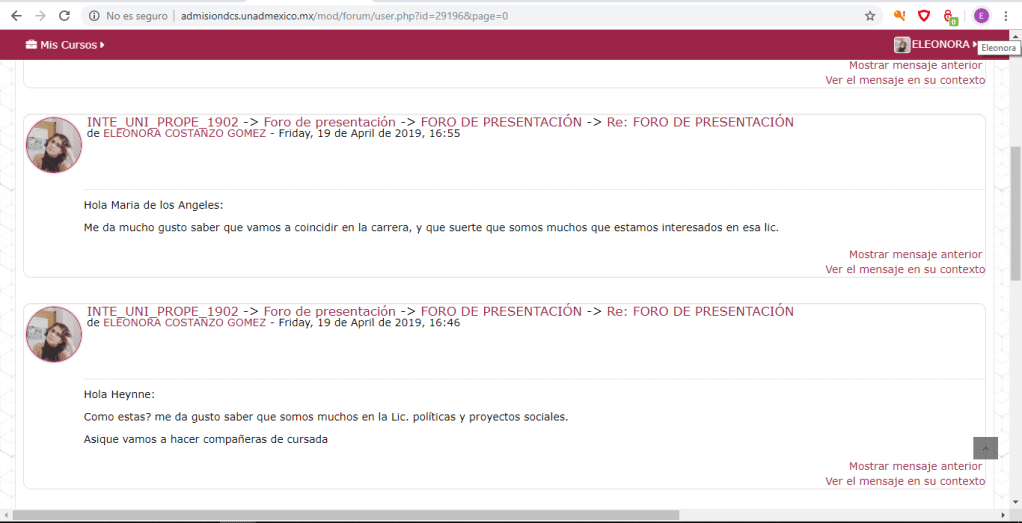
Task: Open Chrome's three-dot menu
Action: (1006, 16)
